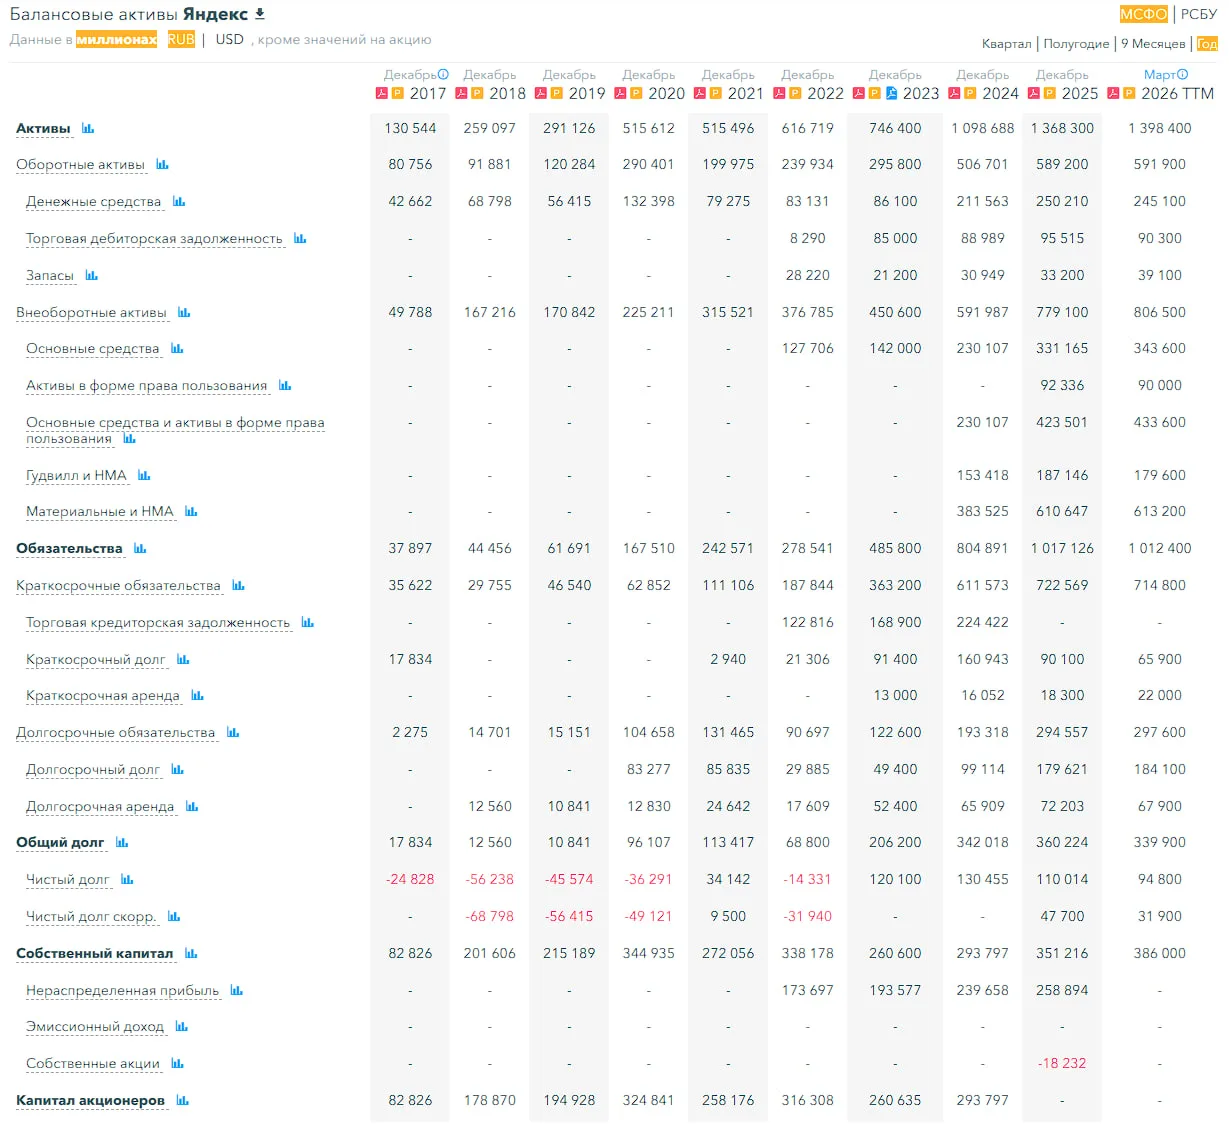This screenshot has width=1229, height=1136.
Task: Show chart for Чистый долг row
Action: 127,880
